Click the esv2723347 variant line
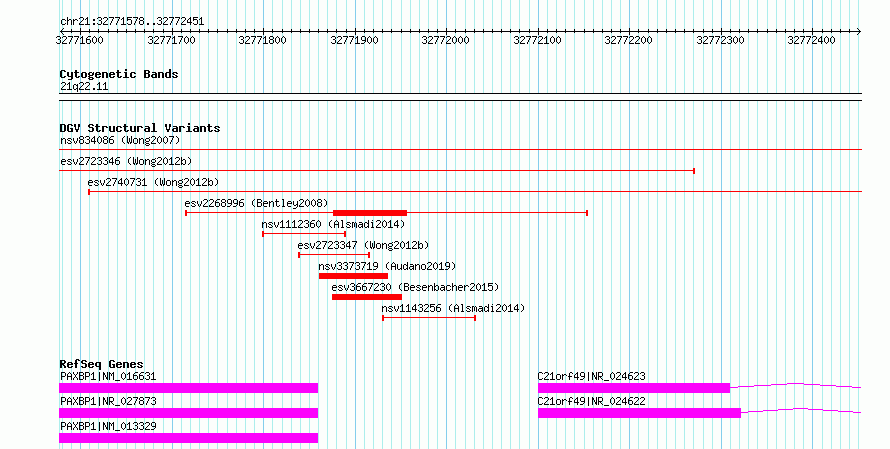 click(334, 255)
